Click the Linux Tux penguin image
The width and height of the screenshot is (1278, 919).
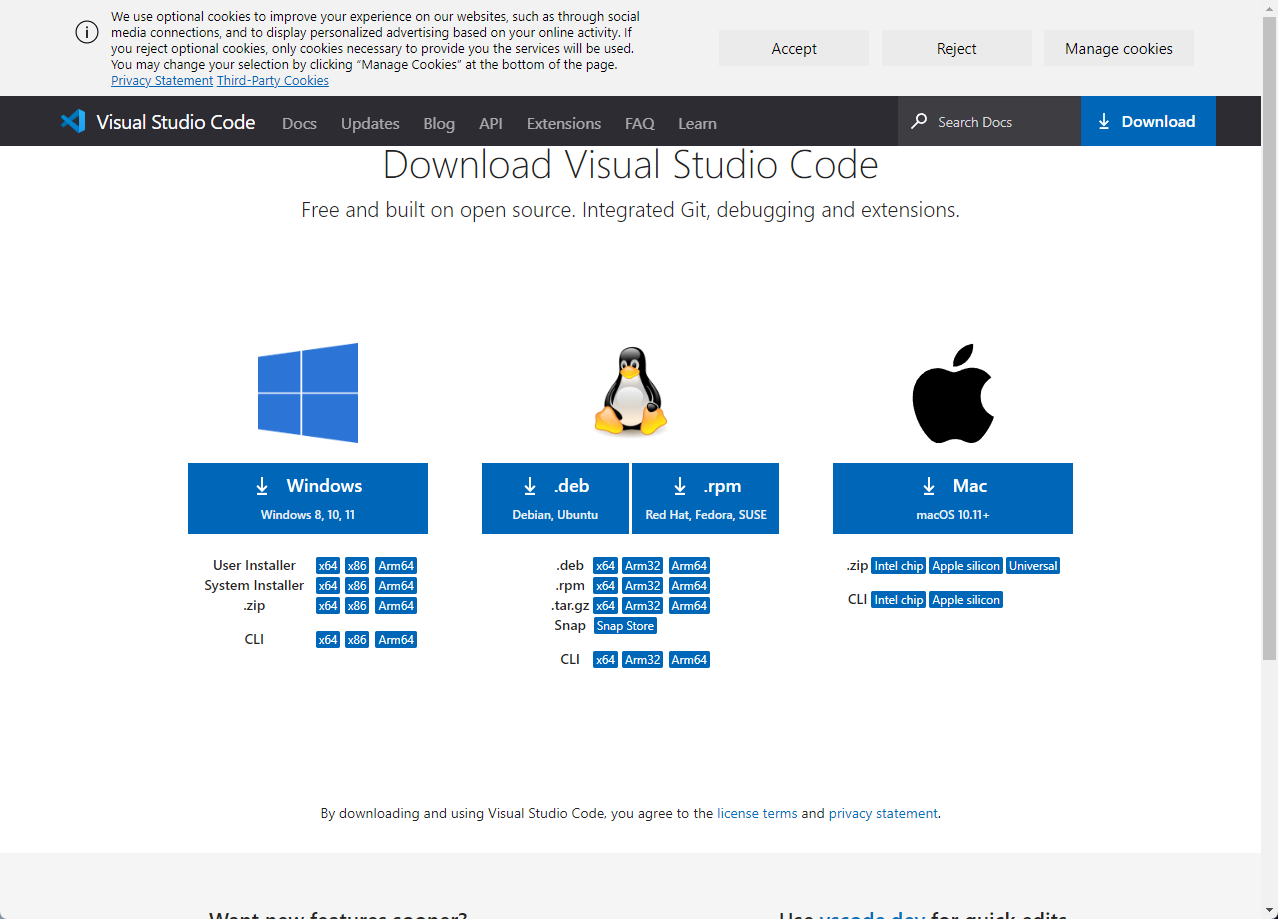[631, 391]
